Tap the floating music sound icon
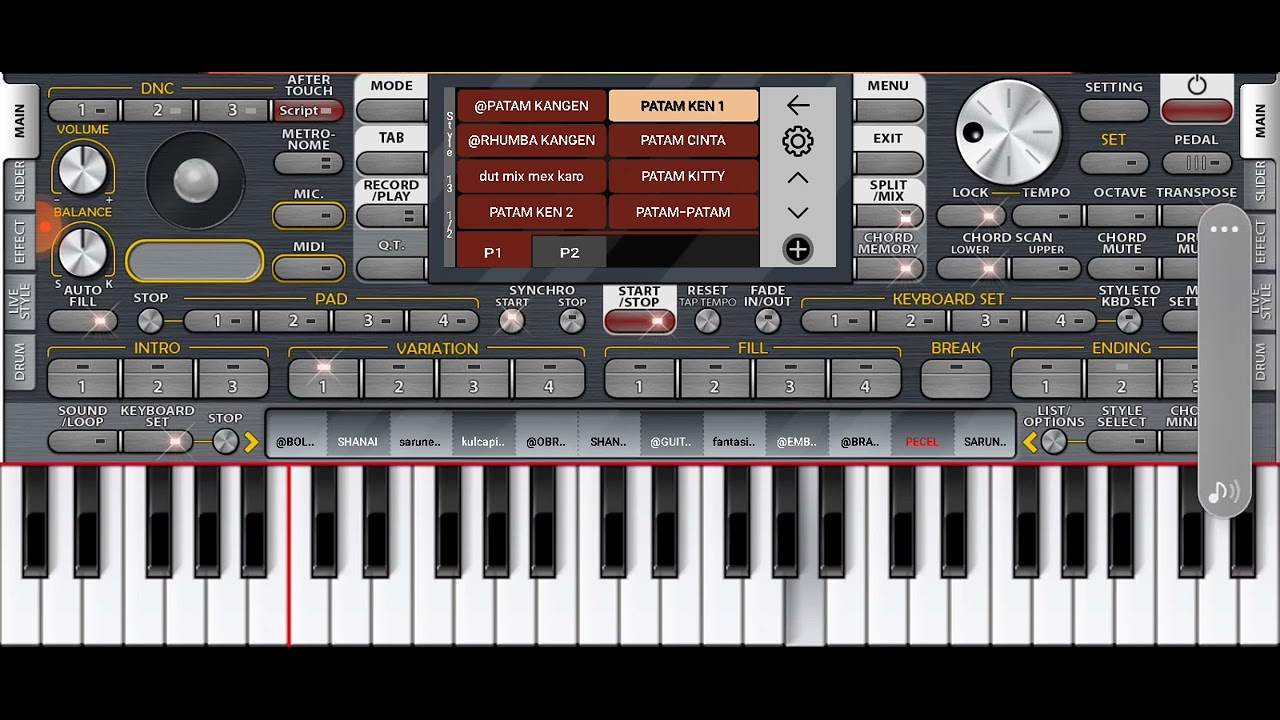Image resolution: width=1280 pixels, height=720 pixels. point(1224,491)
